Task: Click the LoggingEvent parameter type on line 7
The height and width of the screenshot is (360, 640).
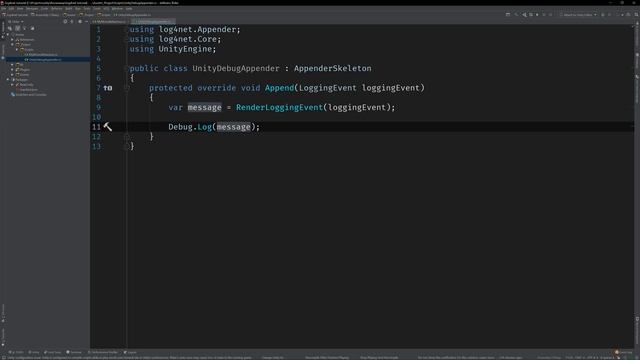Action: (x=328, y=88)
